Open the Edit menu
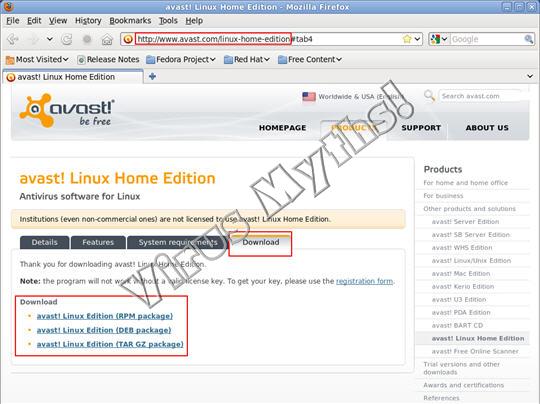Viewport: 540px width, 404px height. 34,21
